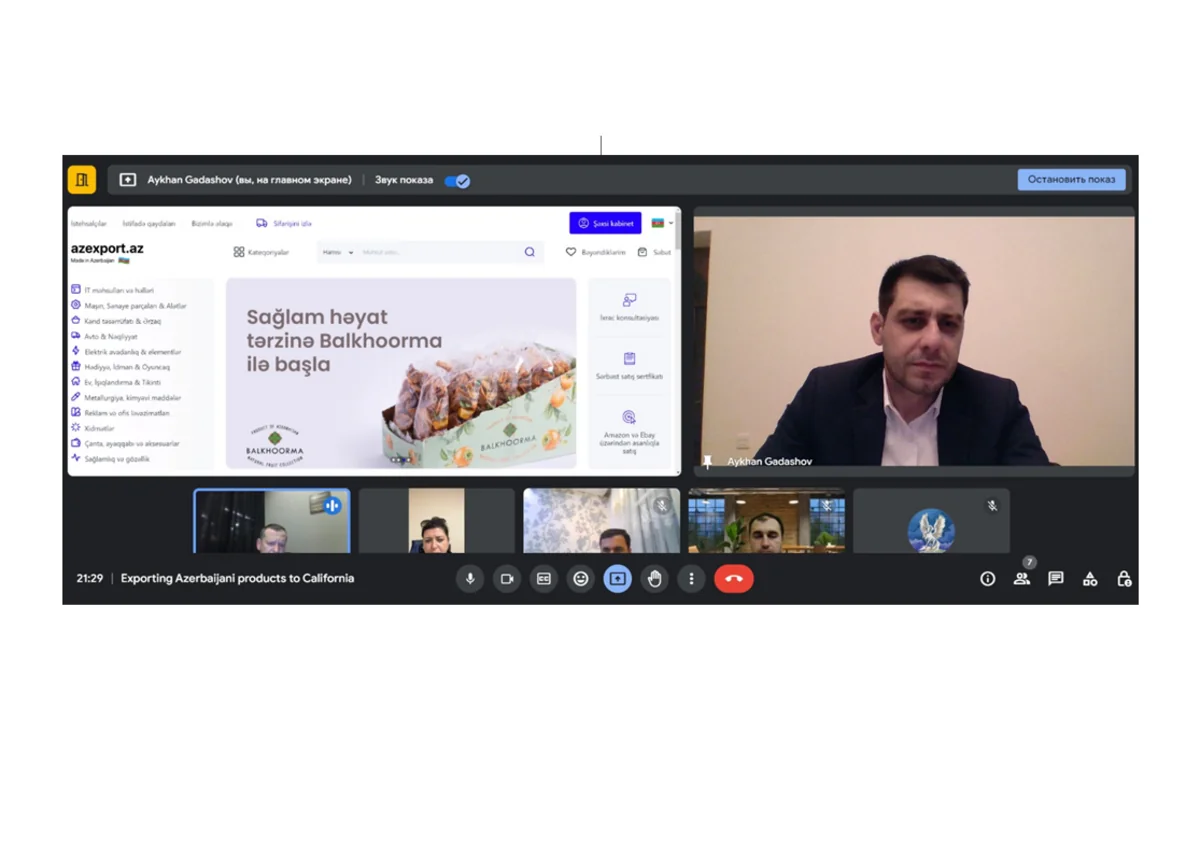This screenshot has width=1200, height=848.
Task: Open Amazon və Ebay satış card
Action: pos(629,431)
